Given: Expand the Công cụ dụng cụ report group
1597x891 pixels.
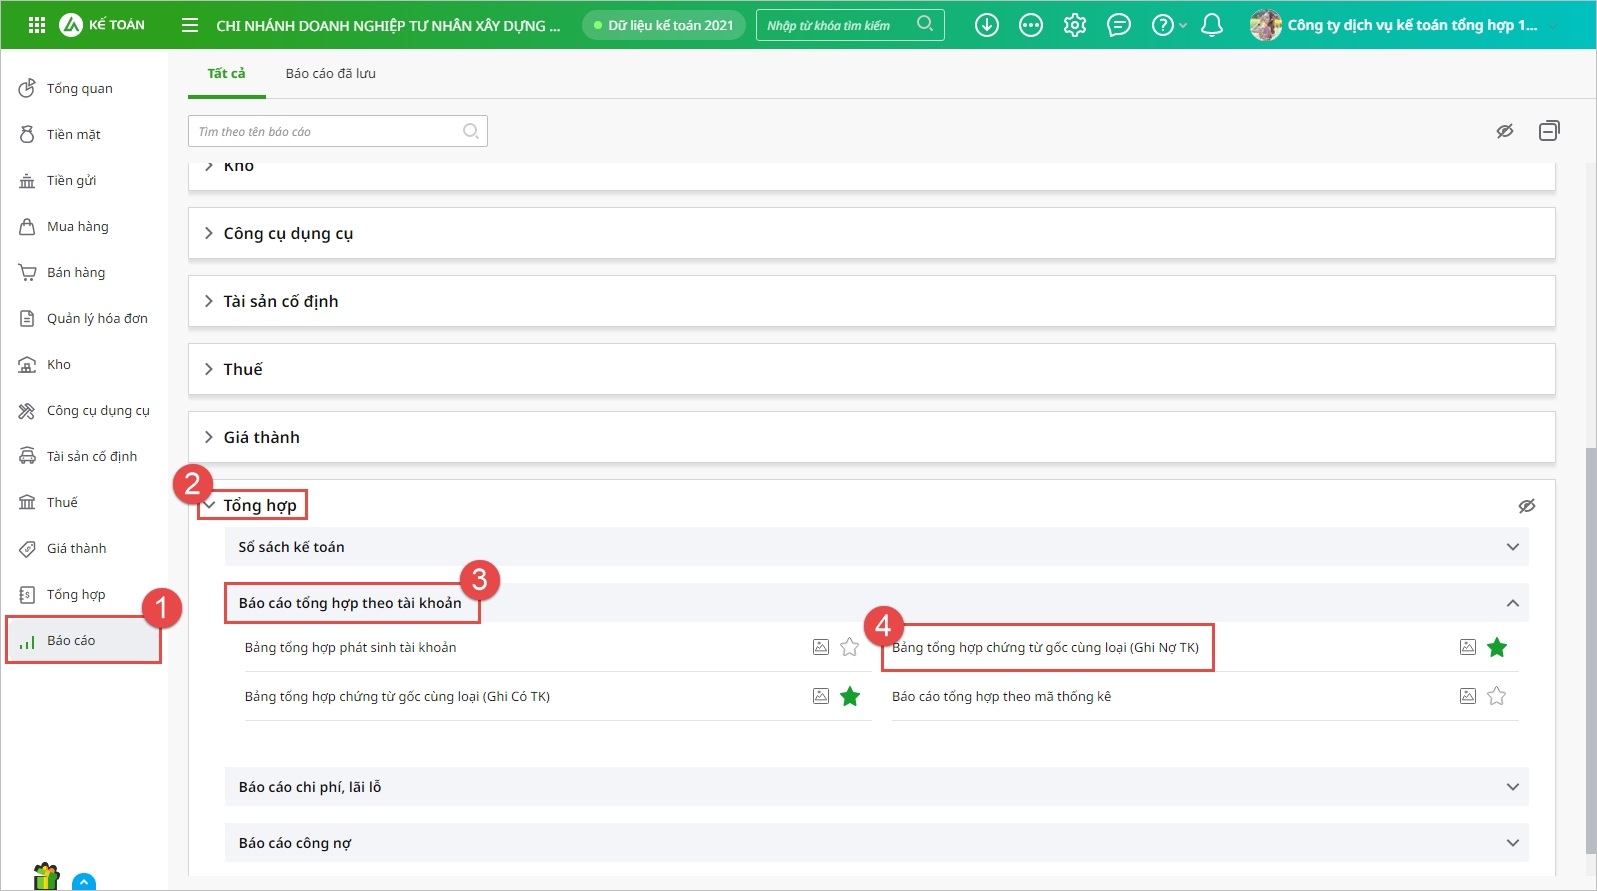Looking at the screenshot, I should pyautogui.click(x=288, y=233).
